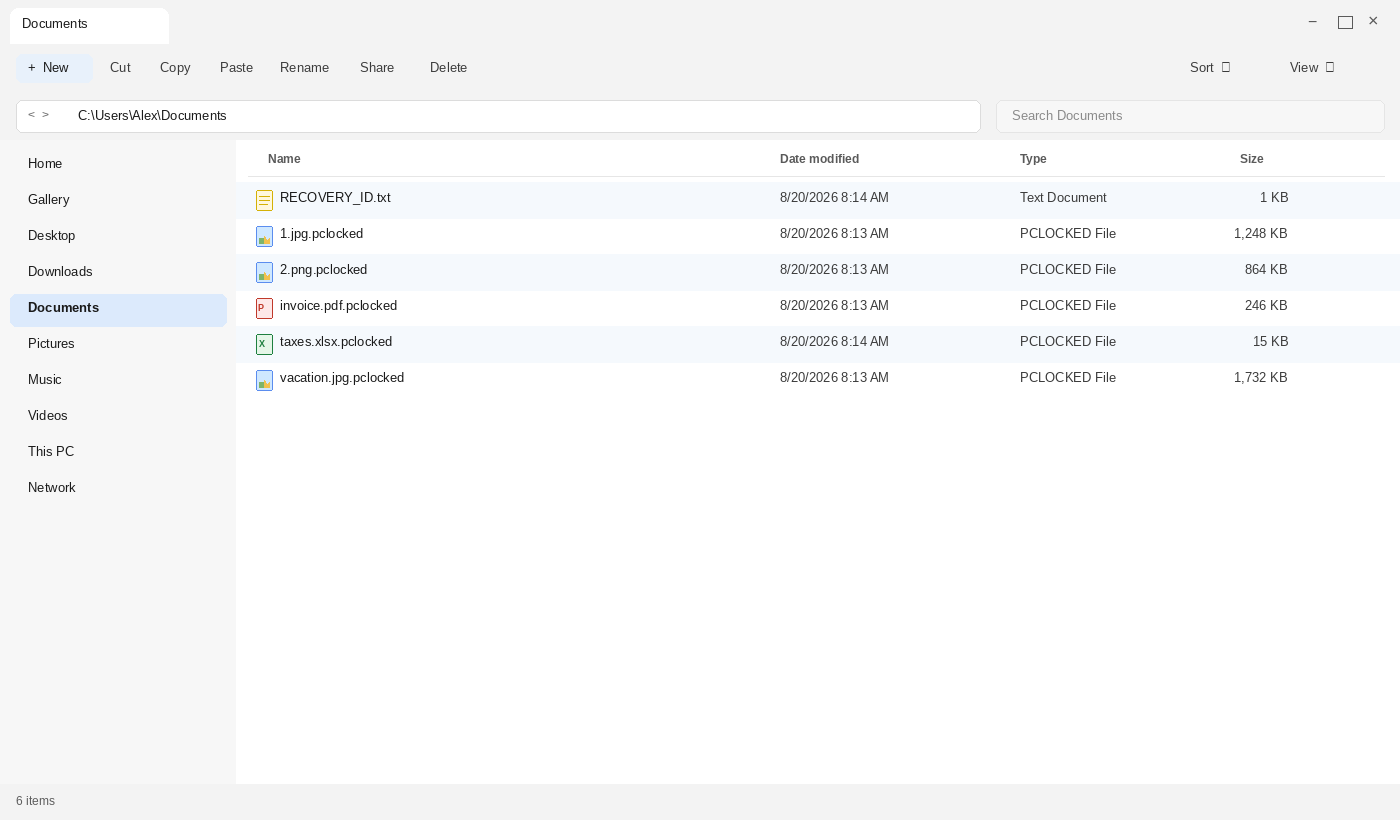Click Share in the toolbar
1400x820 pixels.
tap(377, 68)
